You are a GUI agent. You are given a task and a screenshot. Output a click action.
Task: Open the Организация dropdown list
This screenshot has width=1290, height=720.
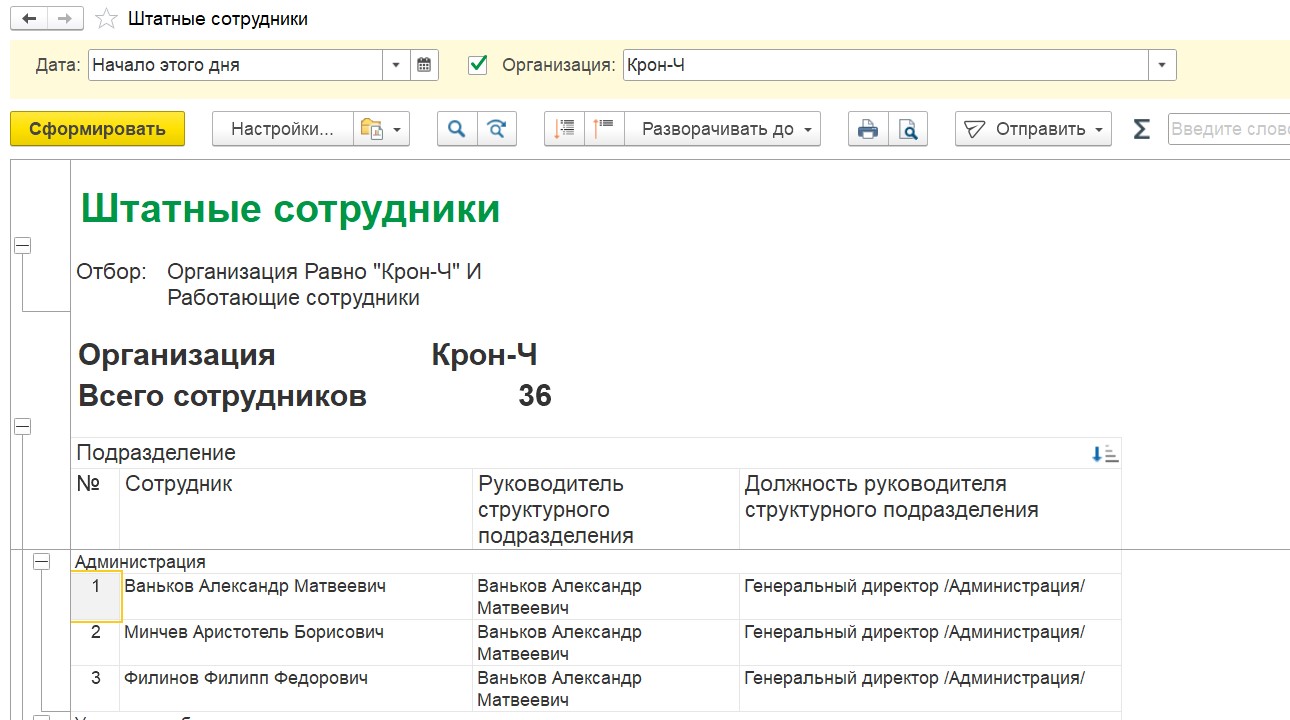coord(1162,65)
